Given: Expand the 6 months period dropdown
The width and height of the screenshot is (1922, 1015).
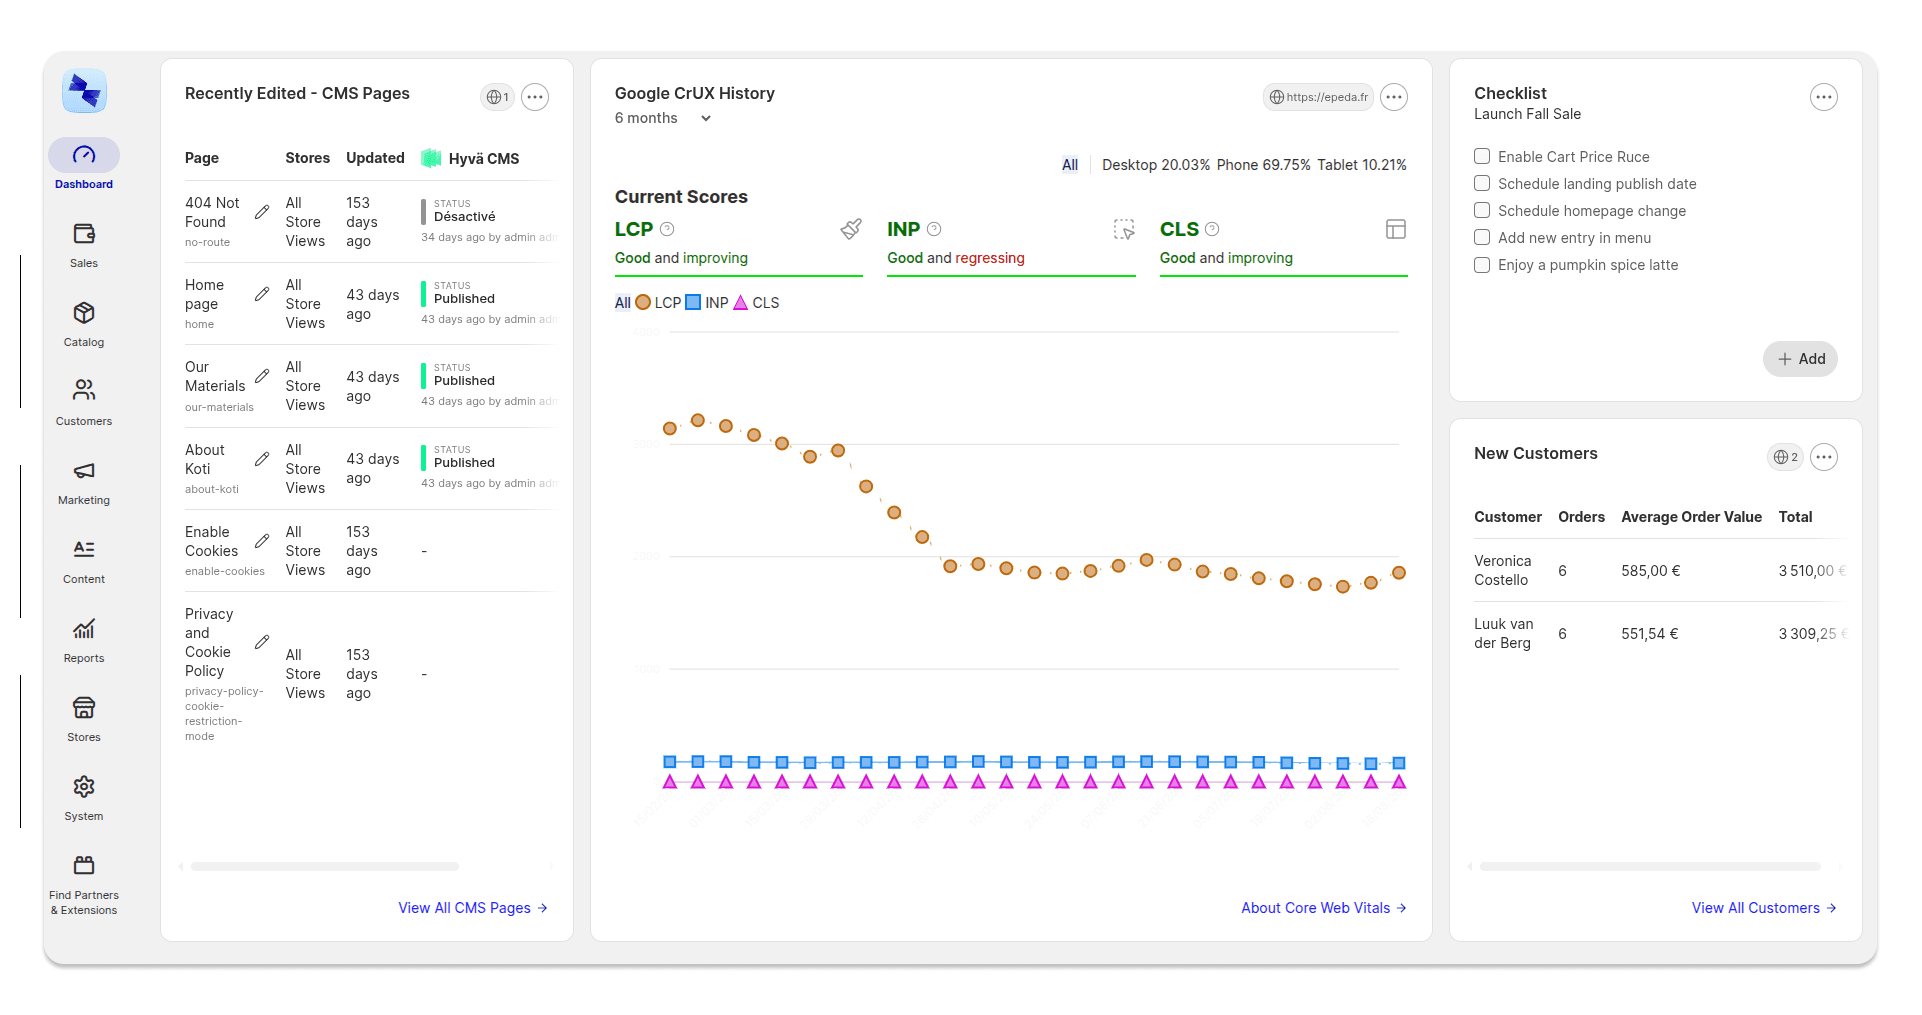Looking at the screenshot, I should 664,118.
